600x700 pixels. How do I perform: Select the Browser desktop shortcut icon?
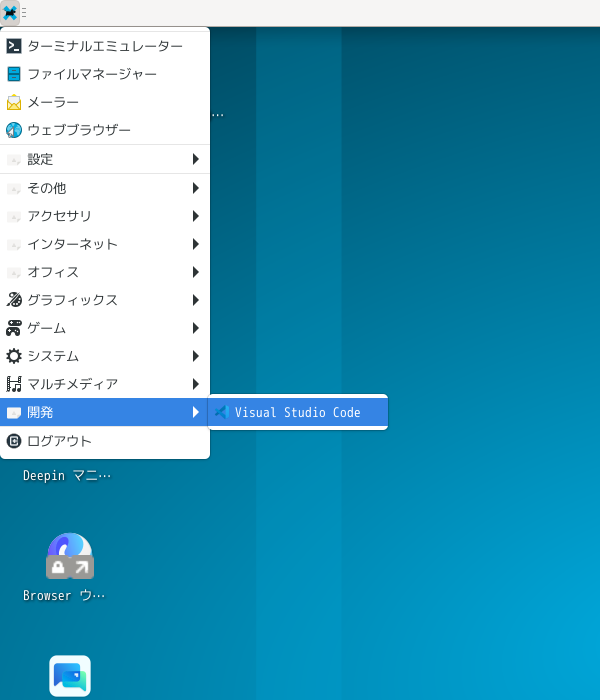point(70,556)
